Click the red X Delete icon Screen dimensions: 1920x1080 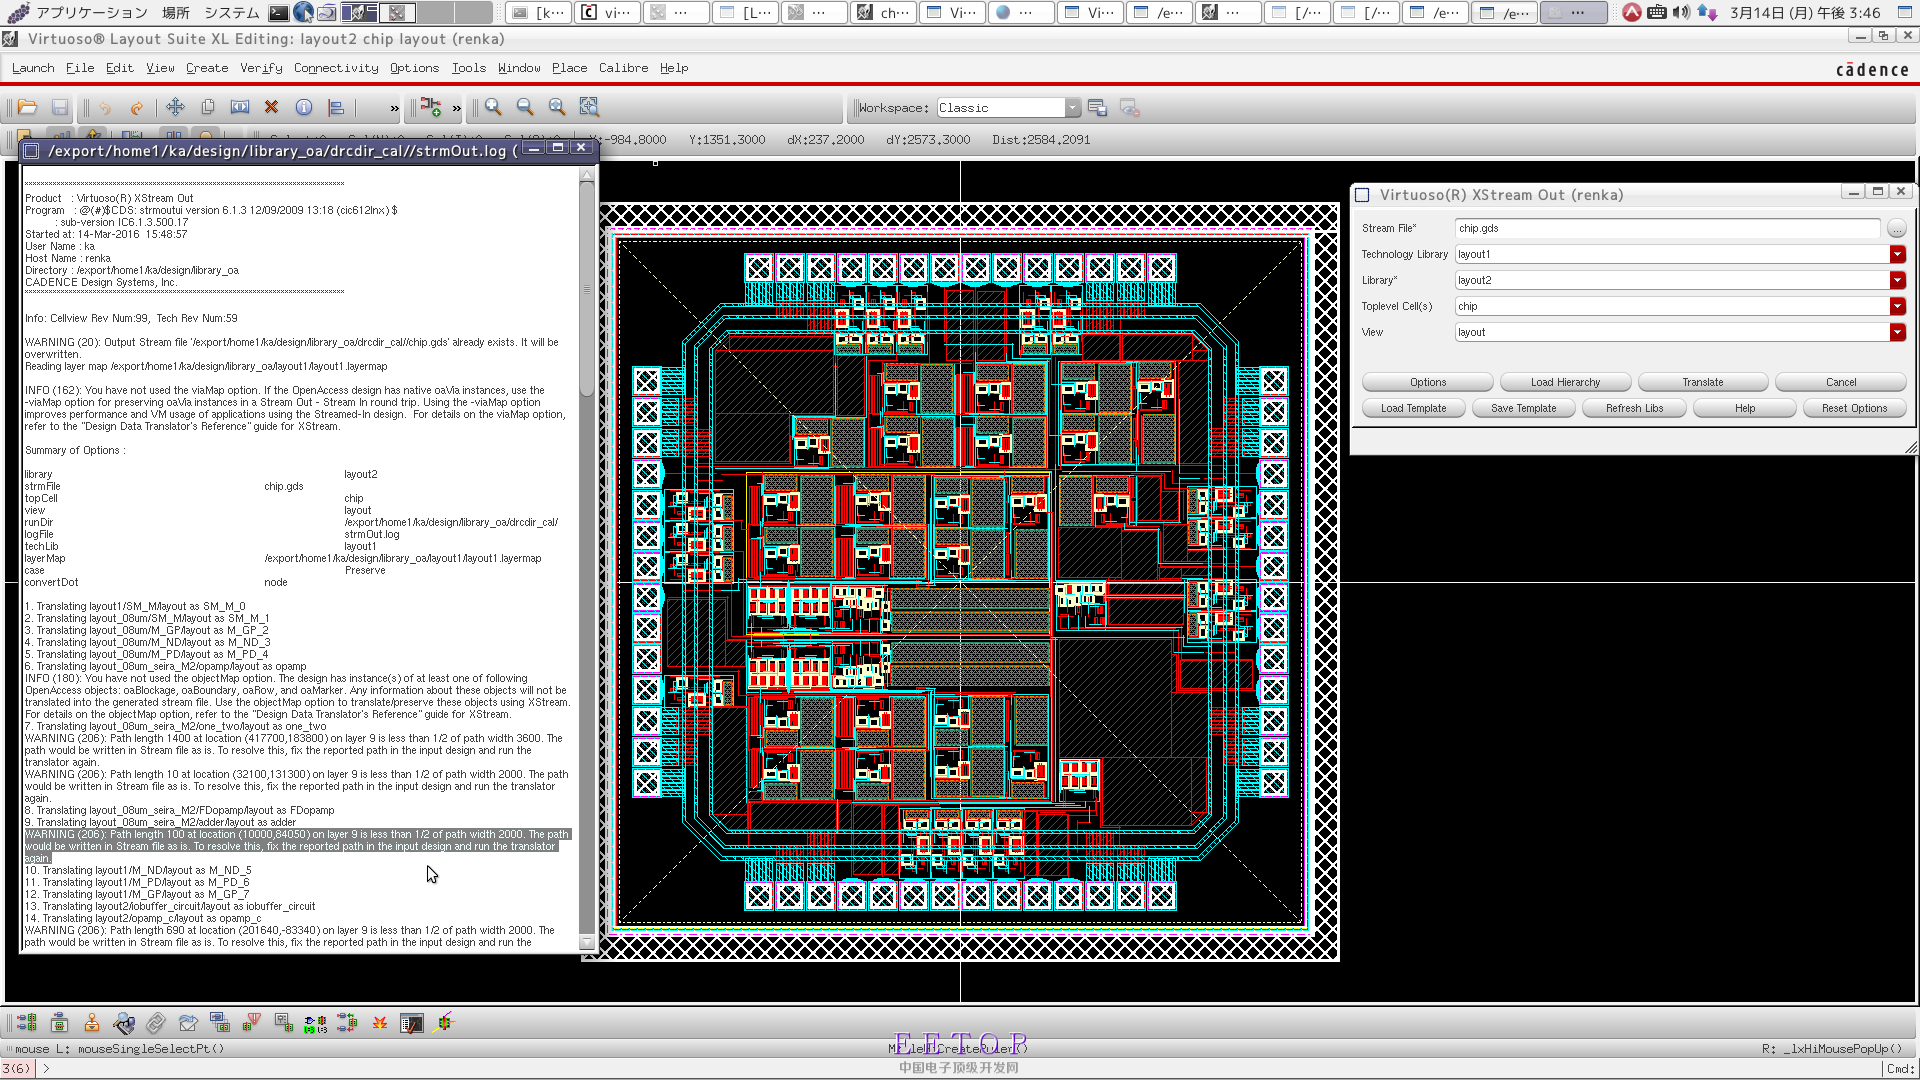click(x=271, y=107)
